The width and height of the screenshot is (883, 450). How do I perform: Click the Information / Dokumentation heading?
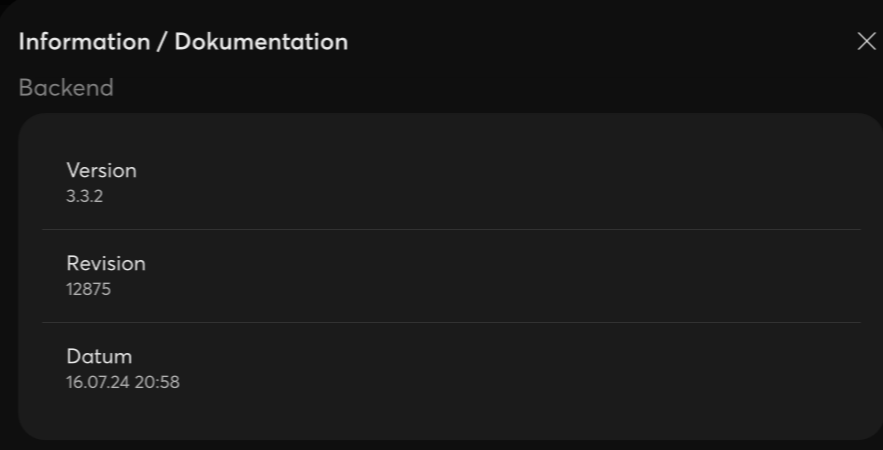[x=183, y=42]
